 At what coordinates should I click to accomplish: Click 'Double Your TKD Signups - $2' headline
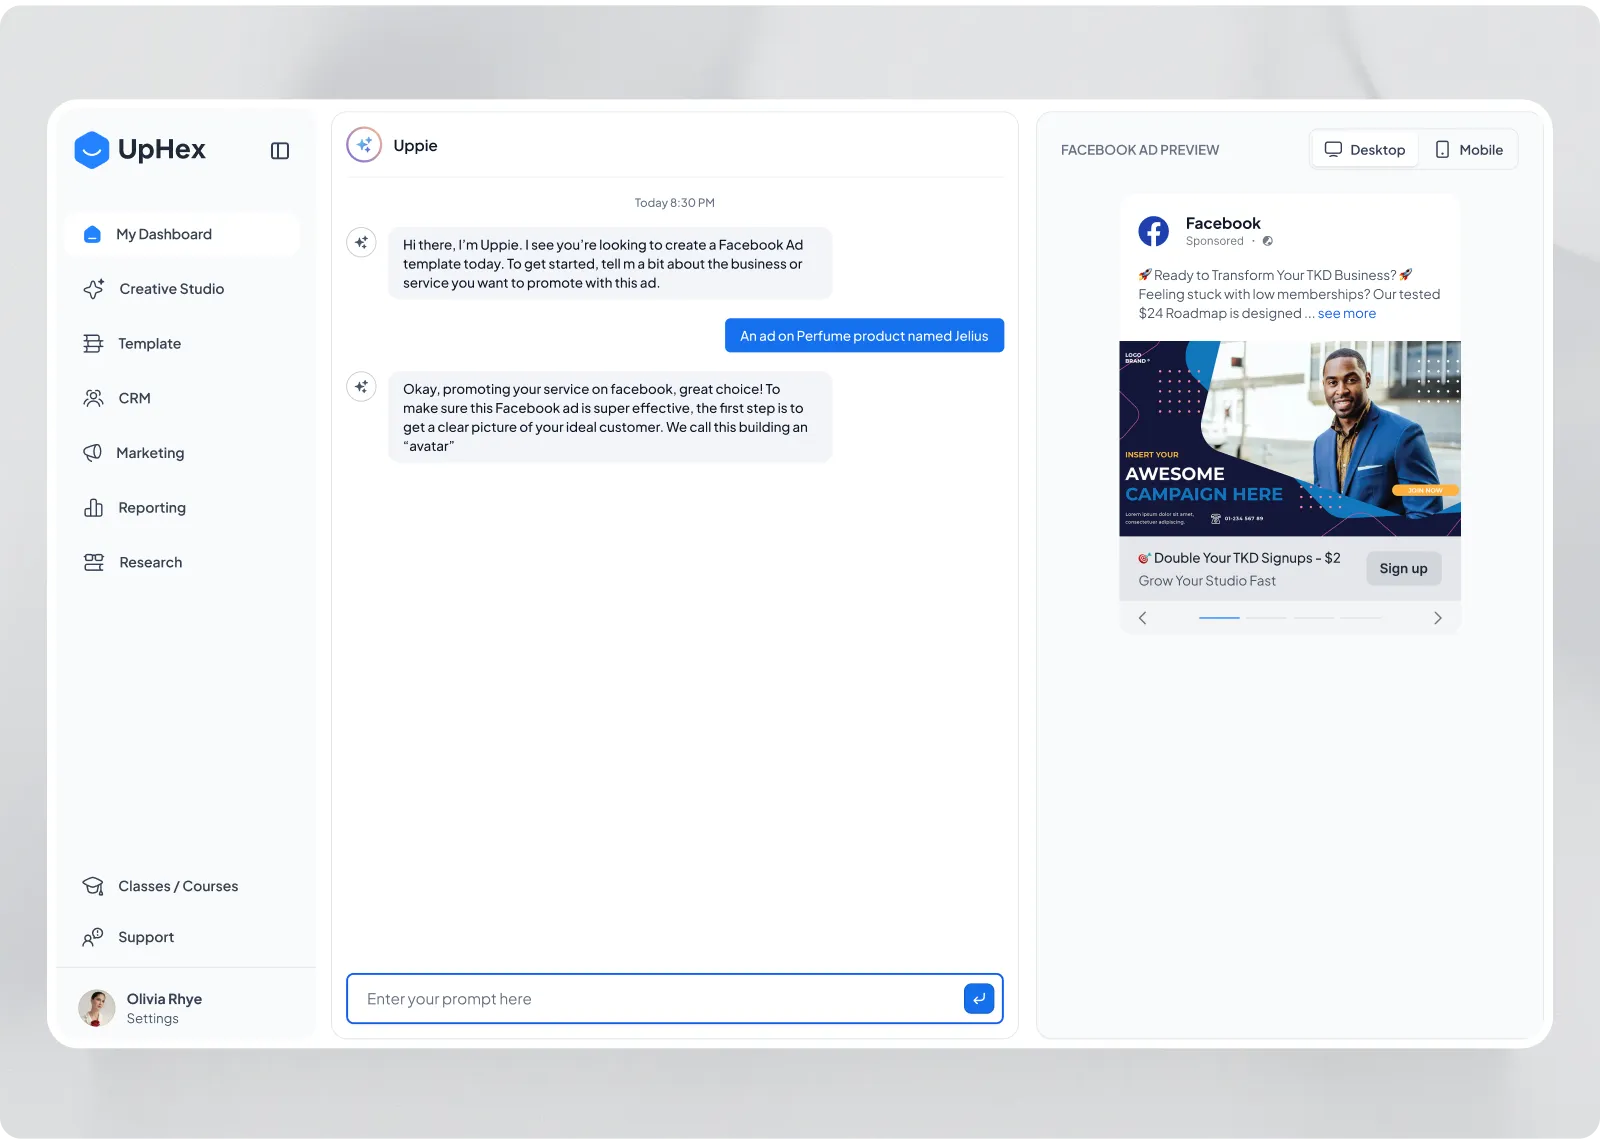(x=1239, y=558)
